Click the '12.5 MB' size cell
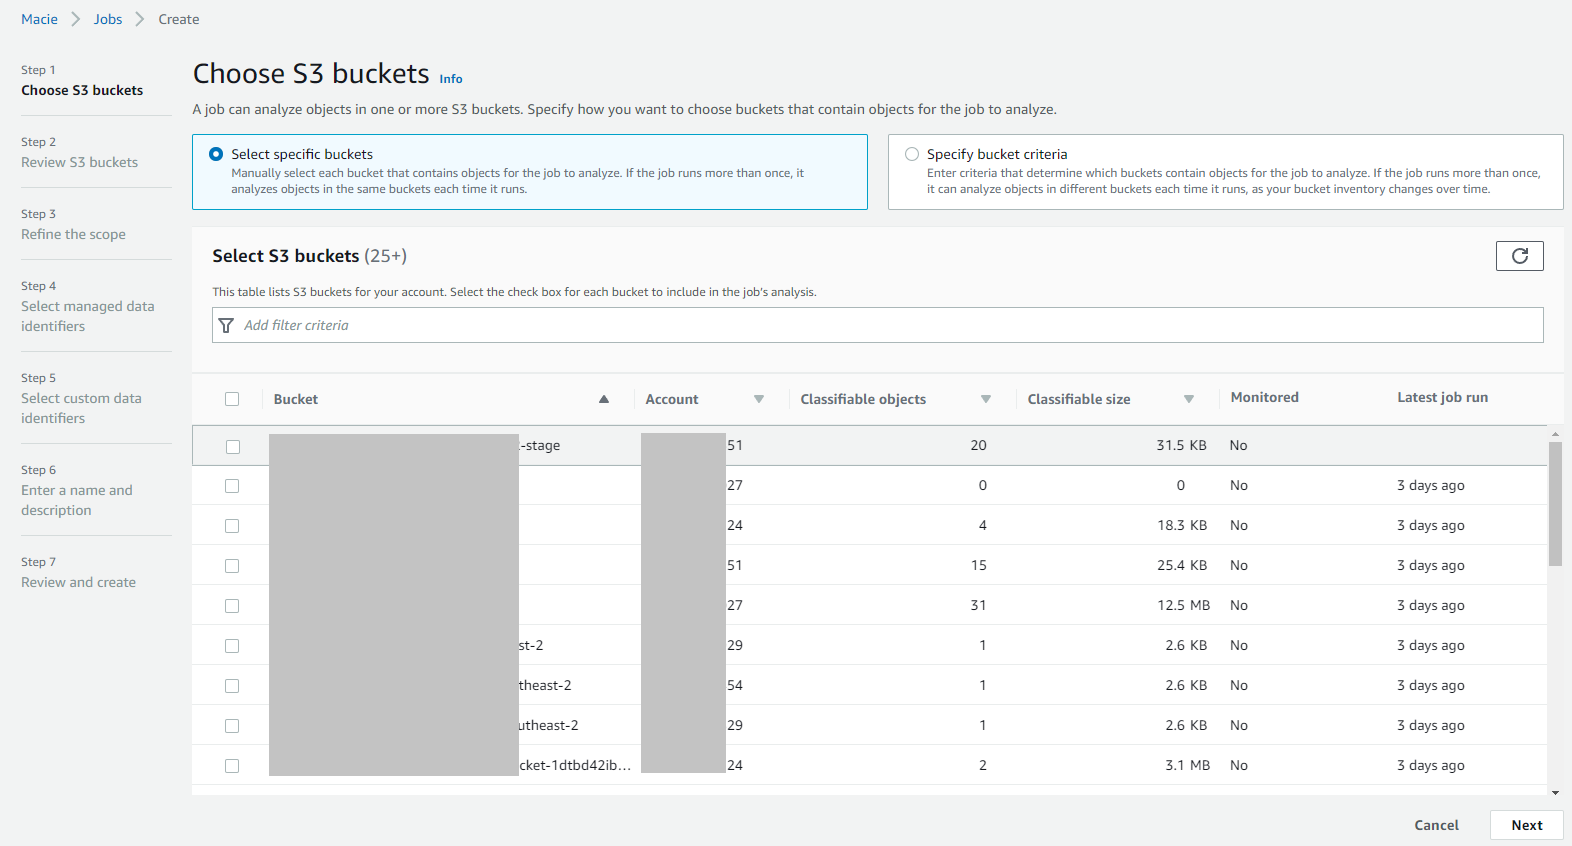 point(1184,605)
